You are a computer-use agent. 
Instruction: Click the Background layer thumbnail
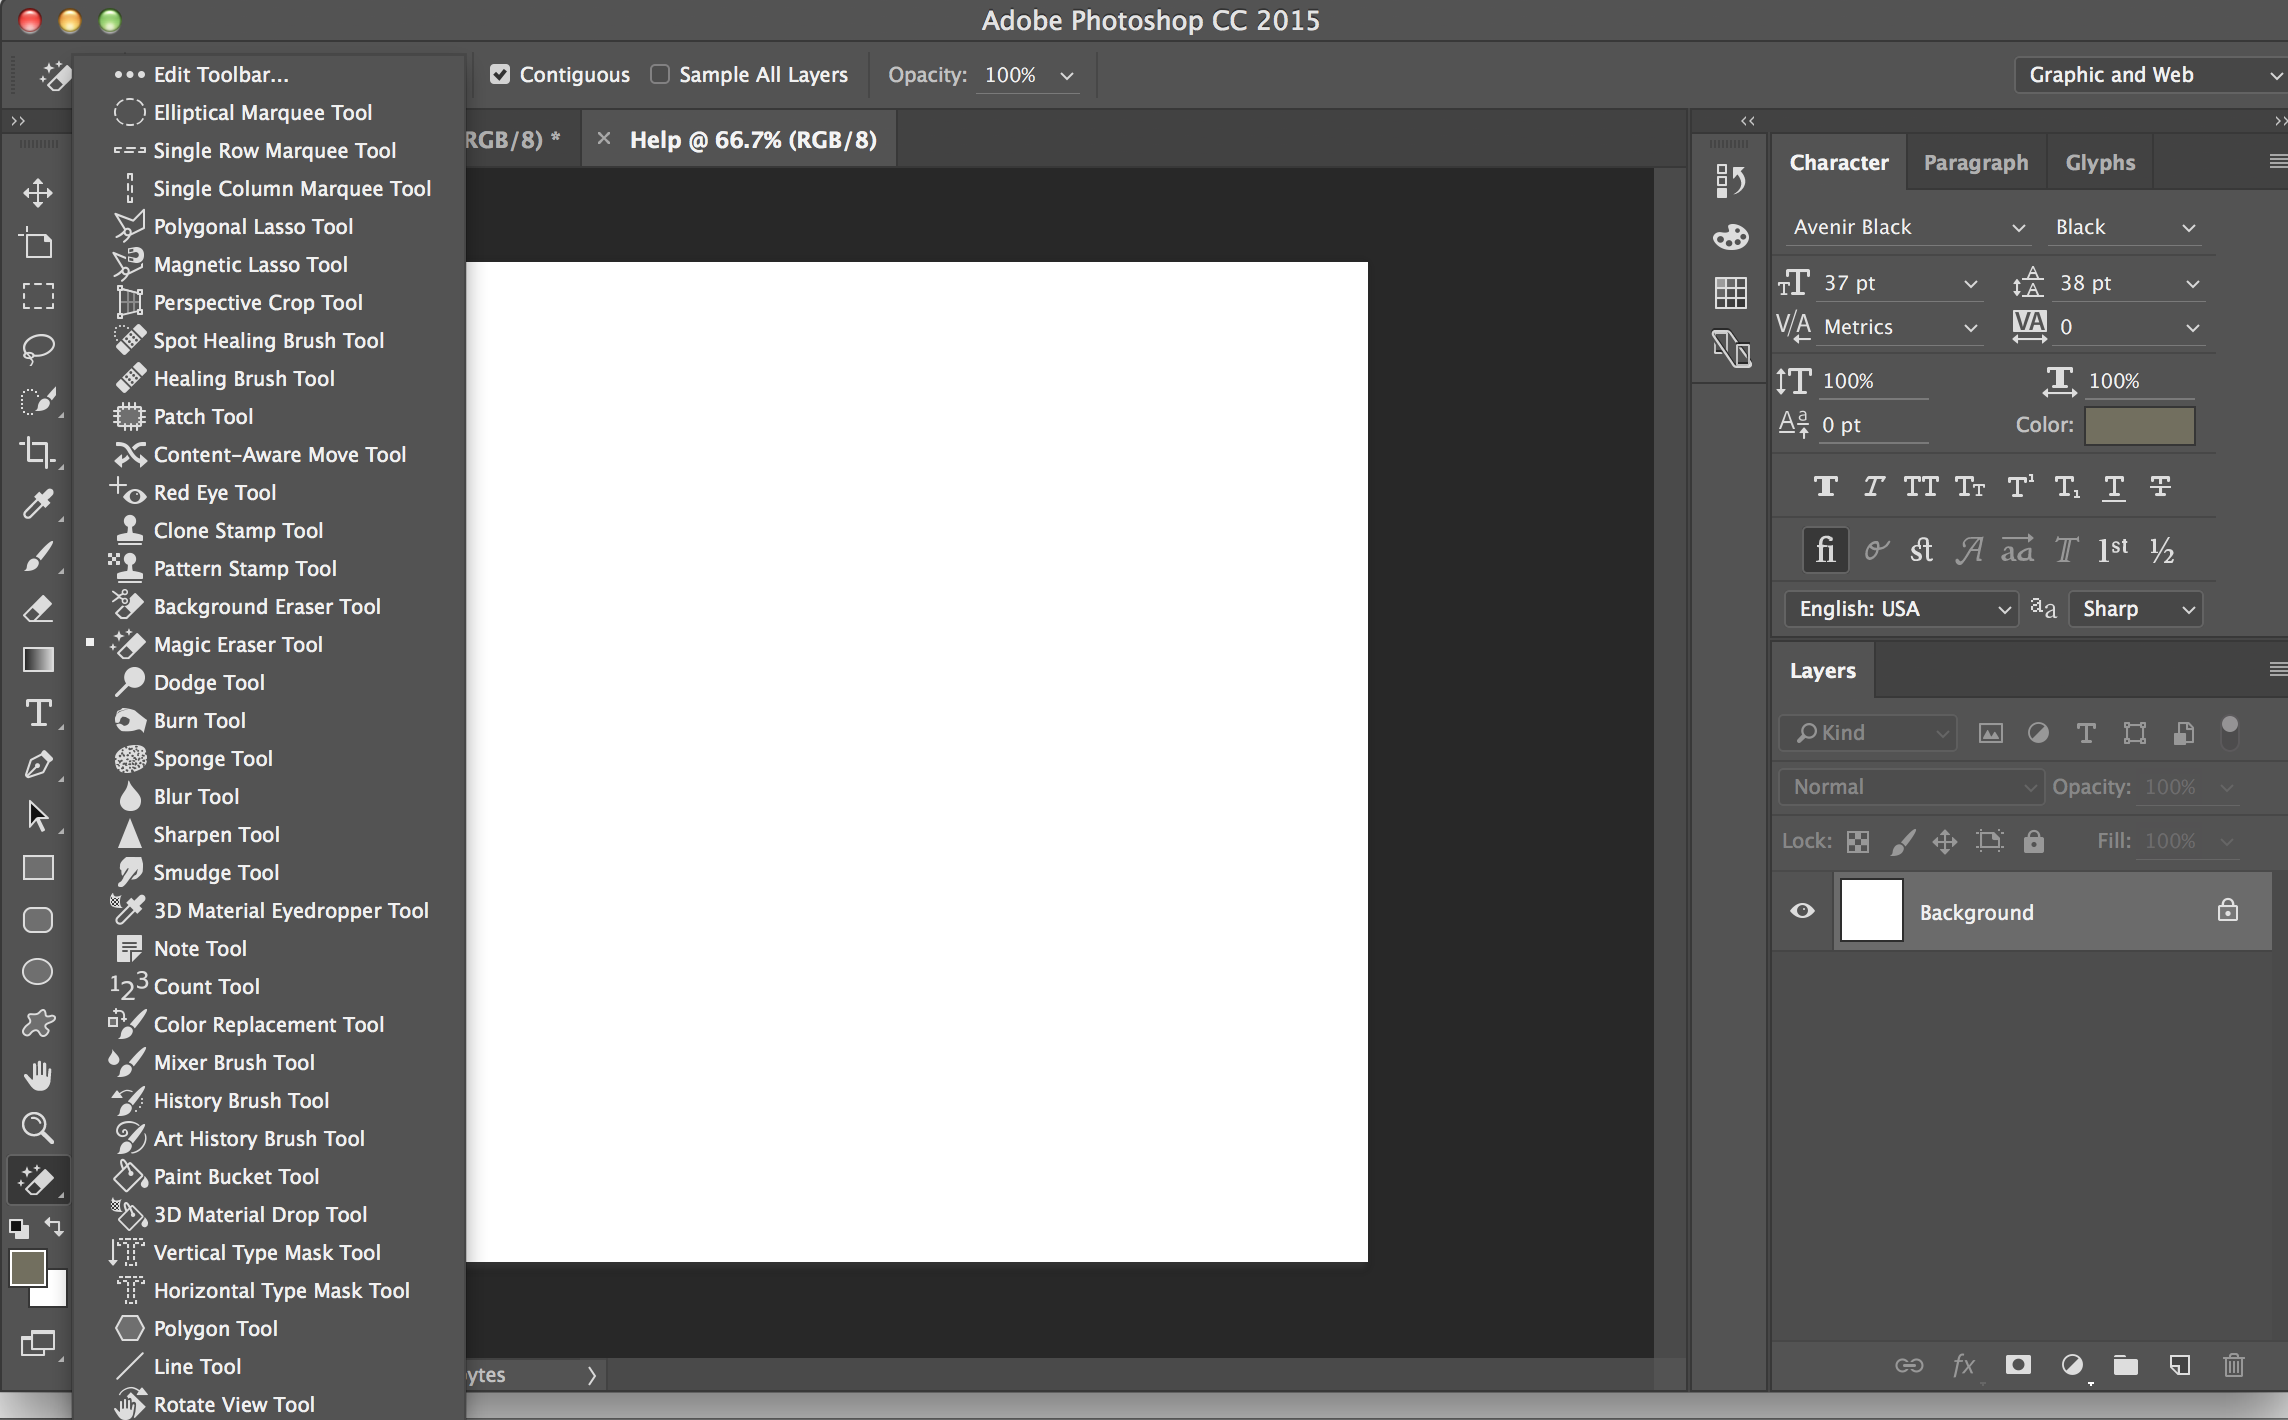1869,911
